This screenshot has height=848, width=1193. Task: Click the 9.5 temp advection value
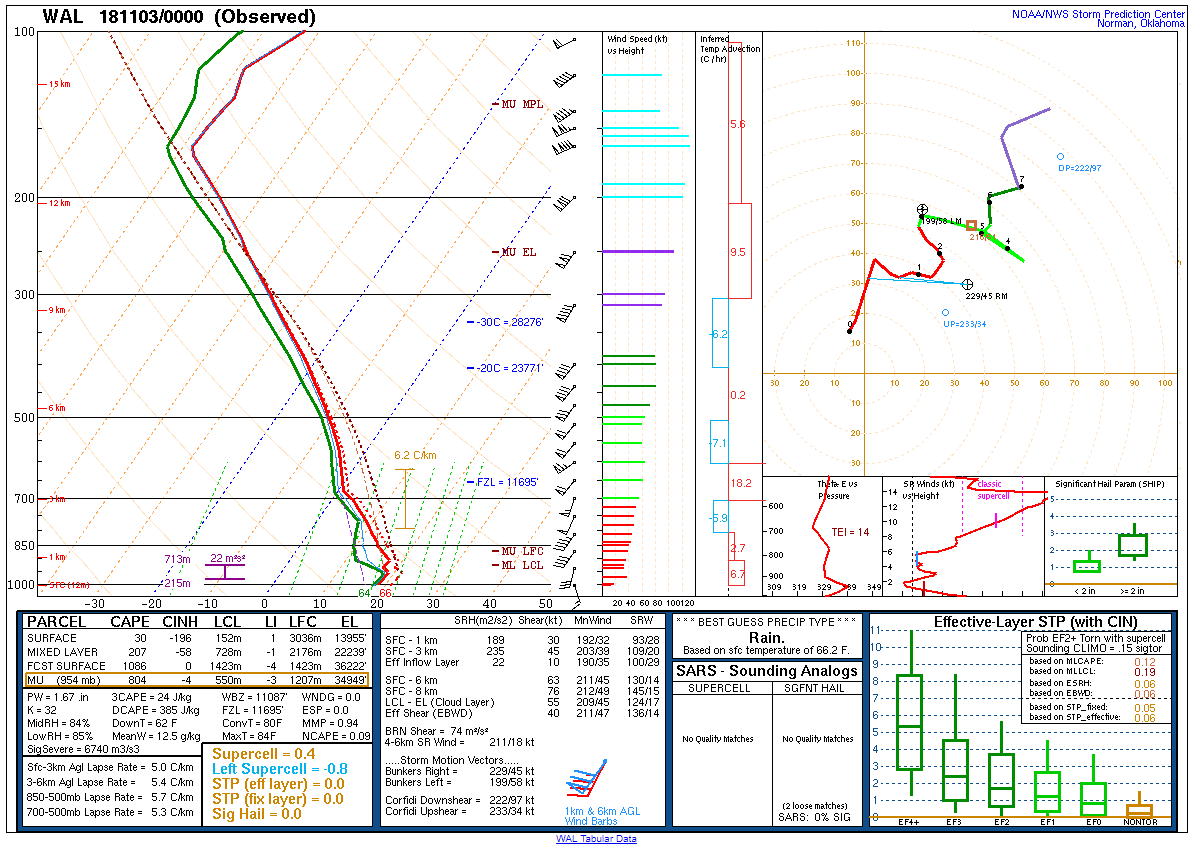pyautogui.click(x=738, y=252)
